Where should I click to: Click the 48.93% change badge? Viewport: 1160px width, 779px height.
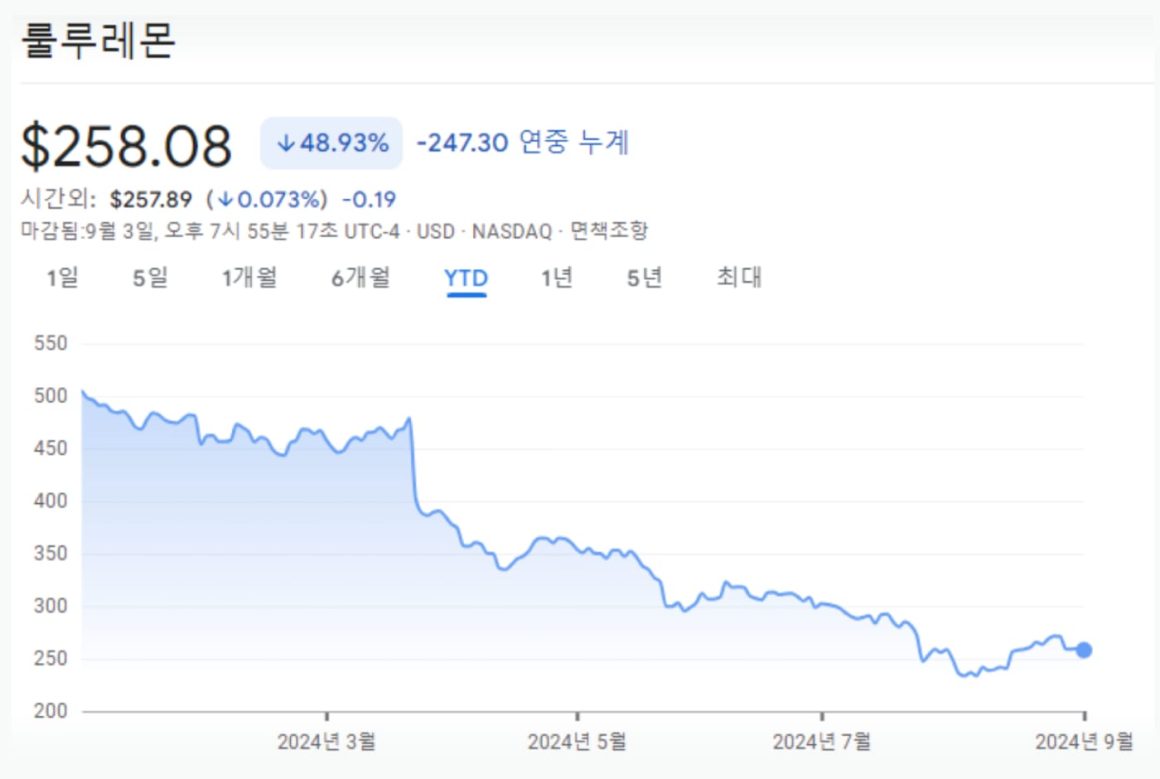tap(331, 143)
